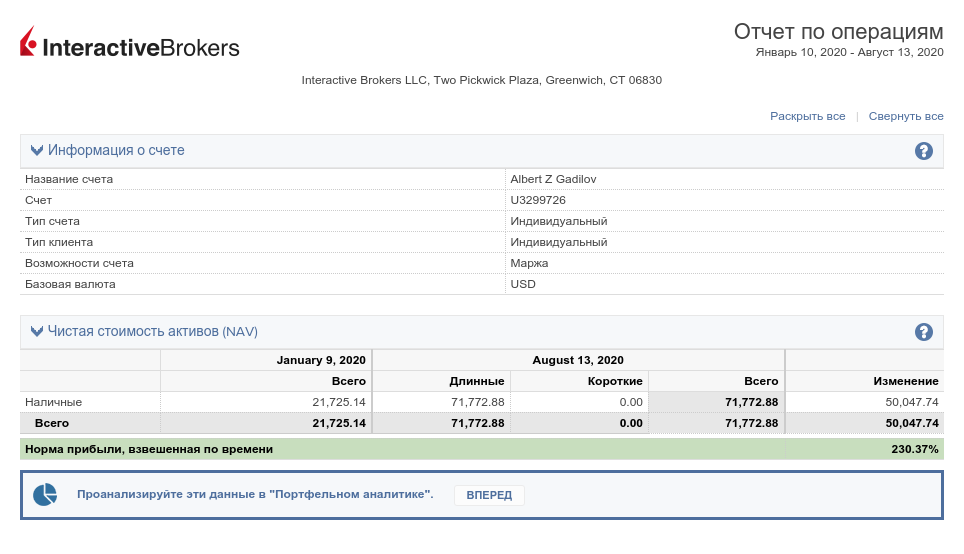Screen dimensions: 964x554
Task: Click the Interactive Brokers logo
Action: pos(130,45)
